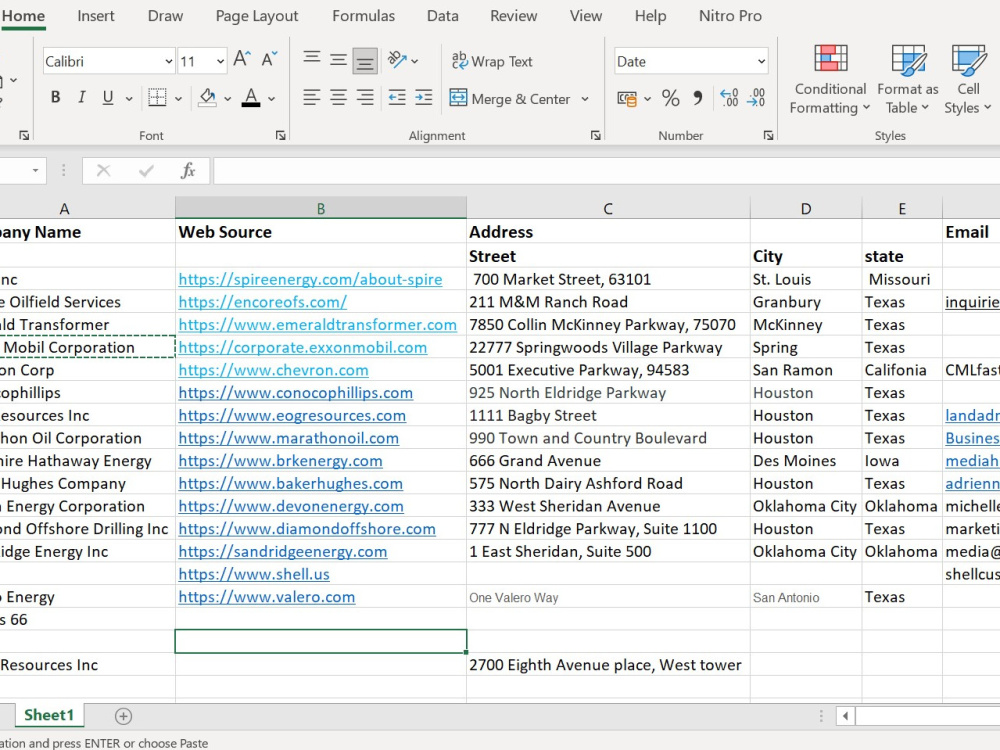This screenshot has width=1000, height=750.
Task: Open Cell Styles gallery
Action: [x=968, y=80]
